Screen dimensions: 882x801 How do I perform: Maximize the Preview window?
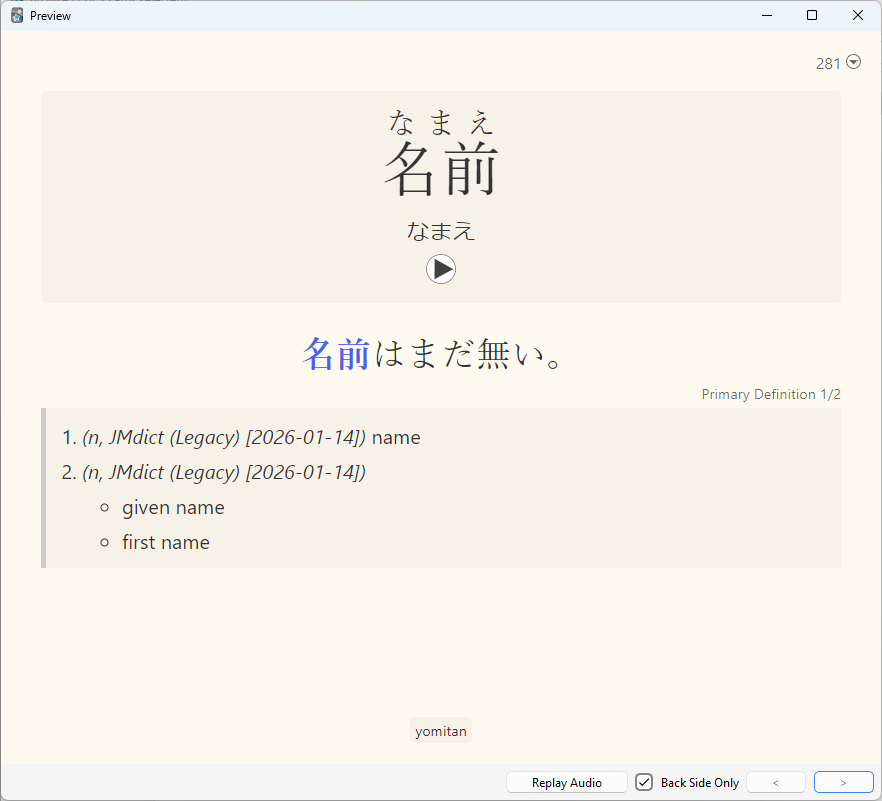tap(812, 15)
